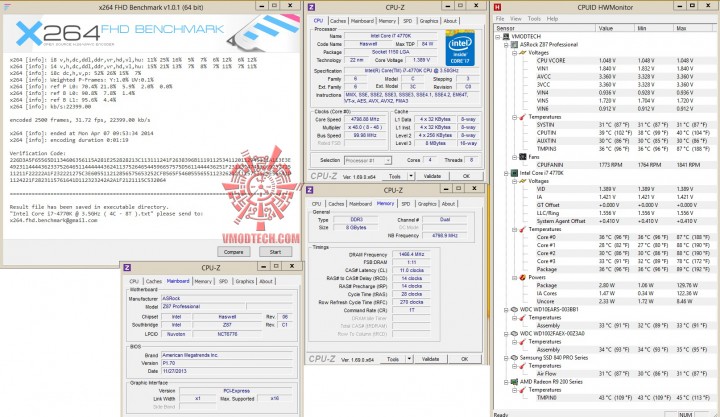Click the thermometer icon under WDC WD1002FAEX-00Z3A0
This screenshot has height=417, width=720.
click(523, 342)
